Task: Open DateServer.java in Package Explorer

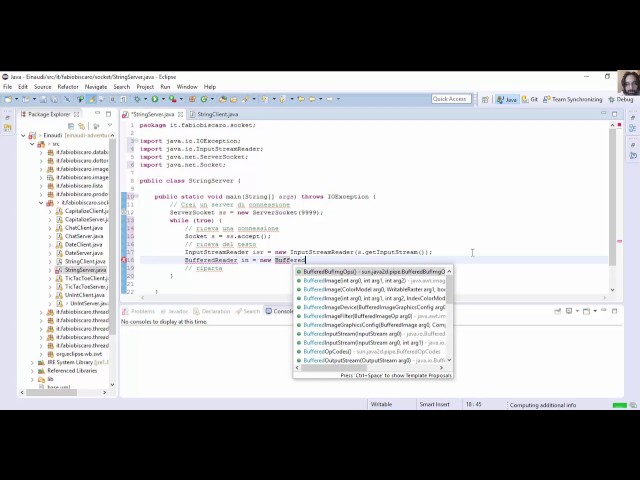Action: 84,253
